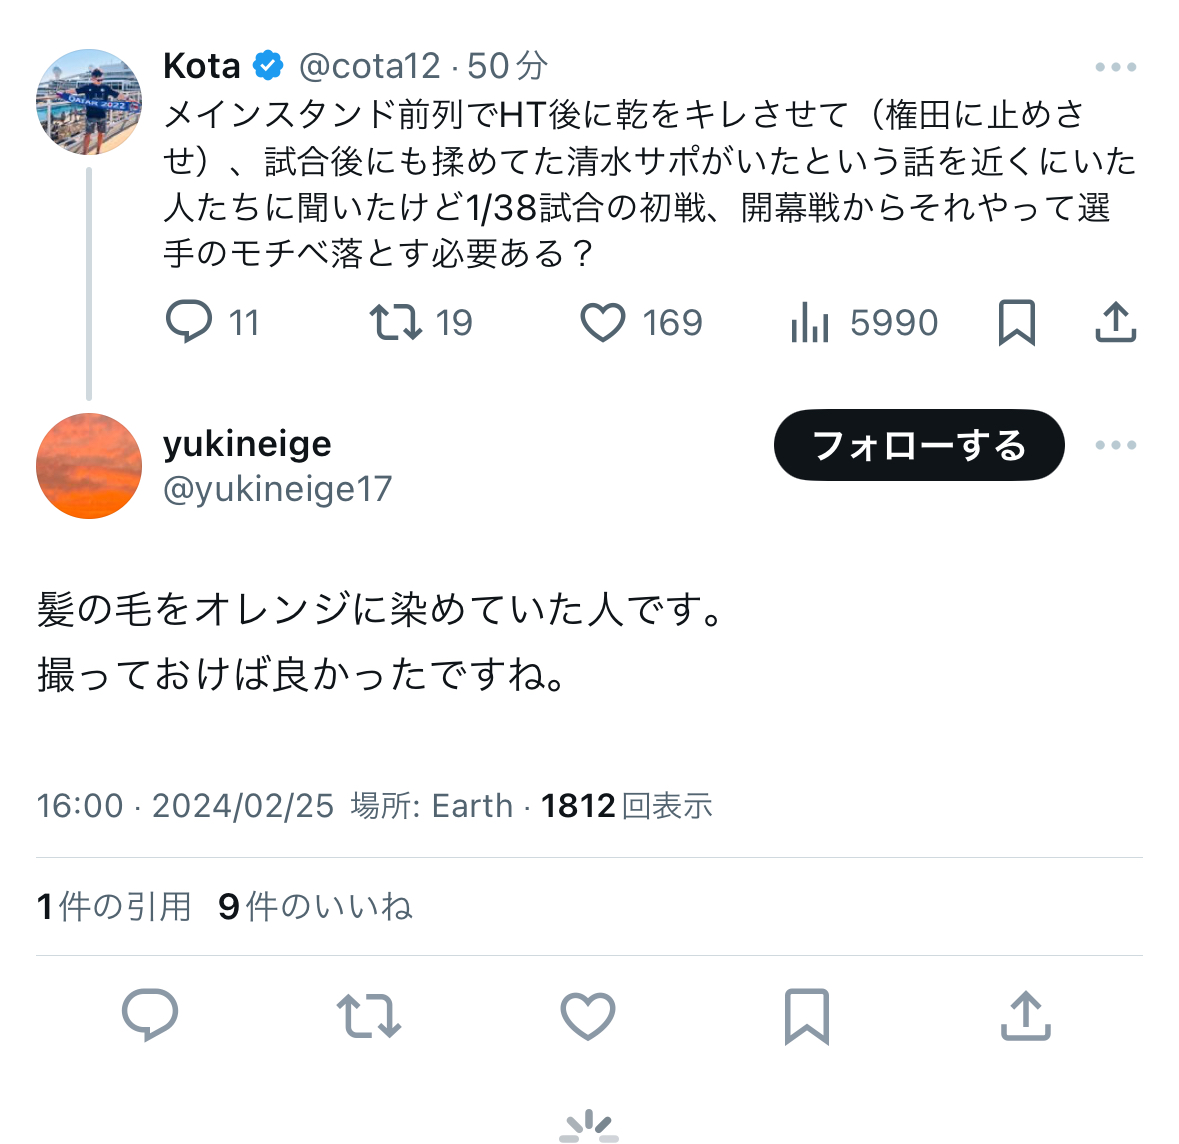The width and height of the screenshot is (1179, 1144).
Task: Open more options for Kota's tweet
Action: [1115, 67]
